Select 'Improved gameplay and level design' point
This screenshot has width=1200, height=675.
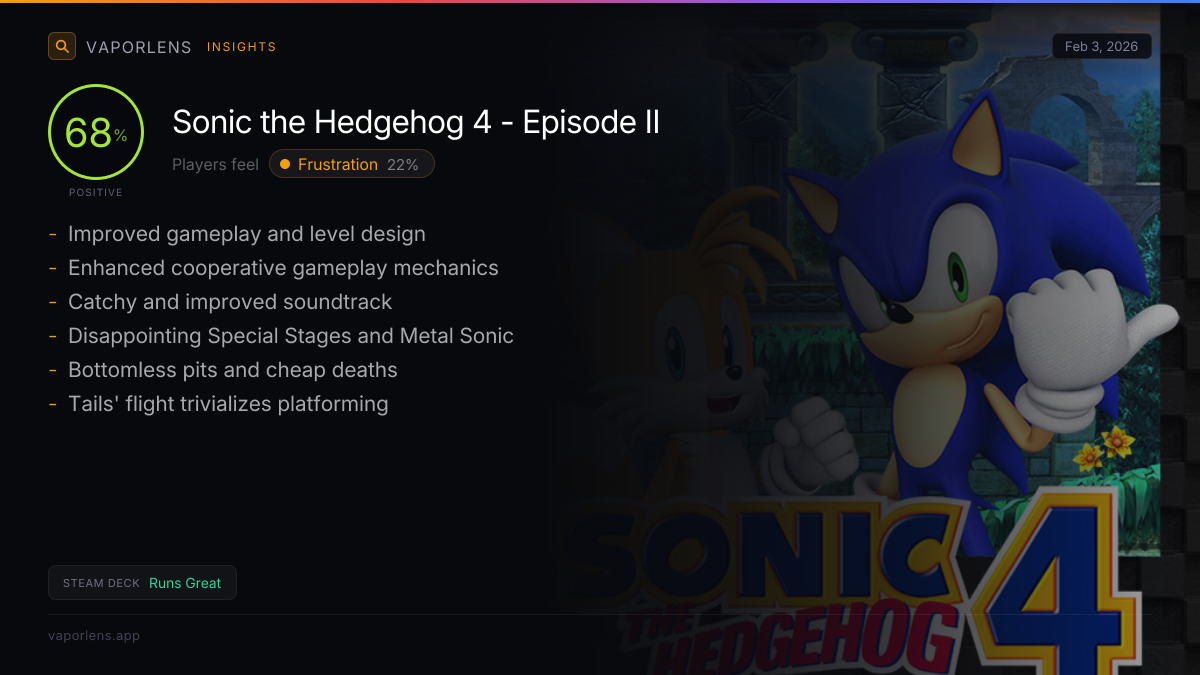pos(247,234)
